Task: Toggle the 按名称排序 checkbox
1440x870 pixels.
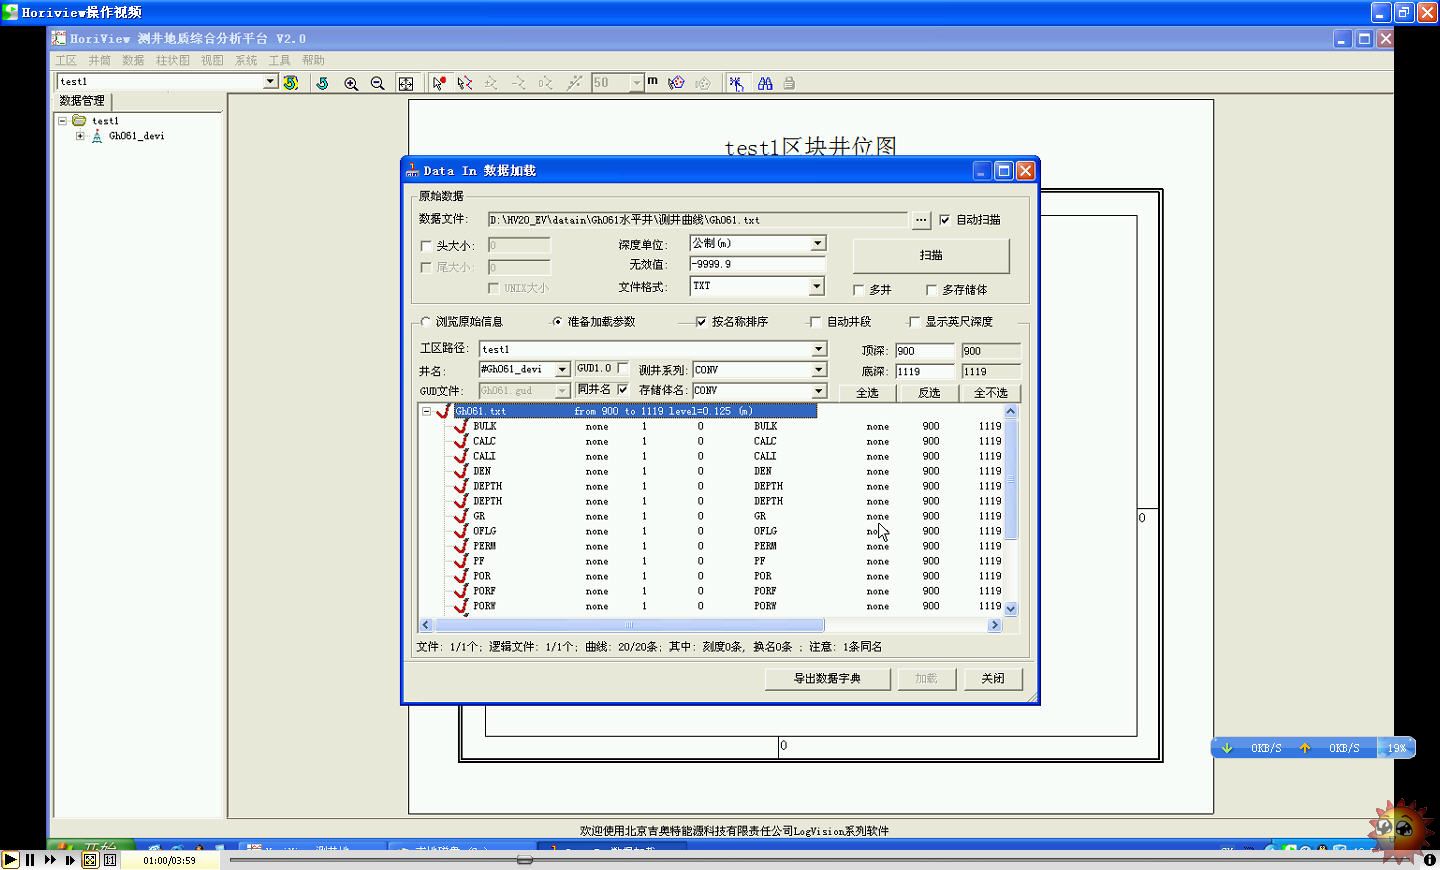Action: (x=701, y=322)
